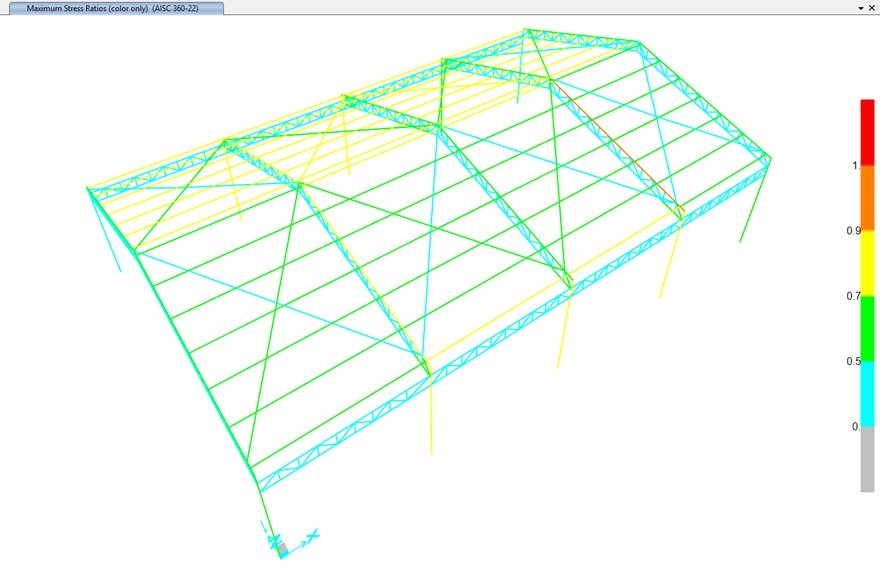Click the ridge apex of the far gable frame
Screen dimensions: 880x570
[526, 32]
